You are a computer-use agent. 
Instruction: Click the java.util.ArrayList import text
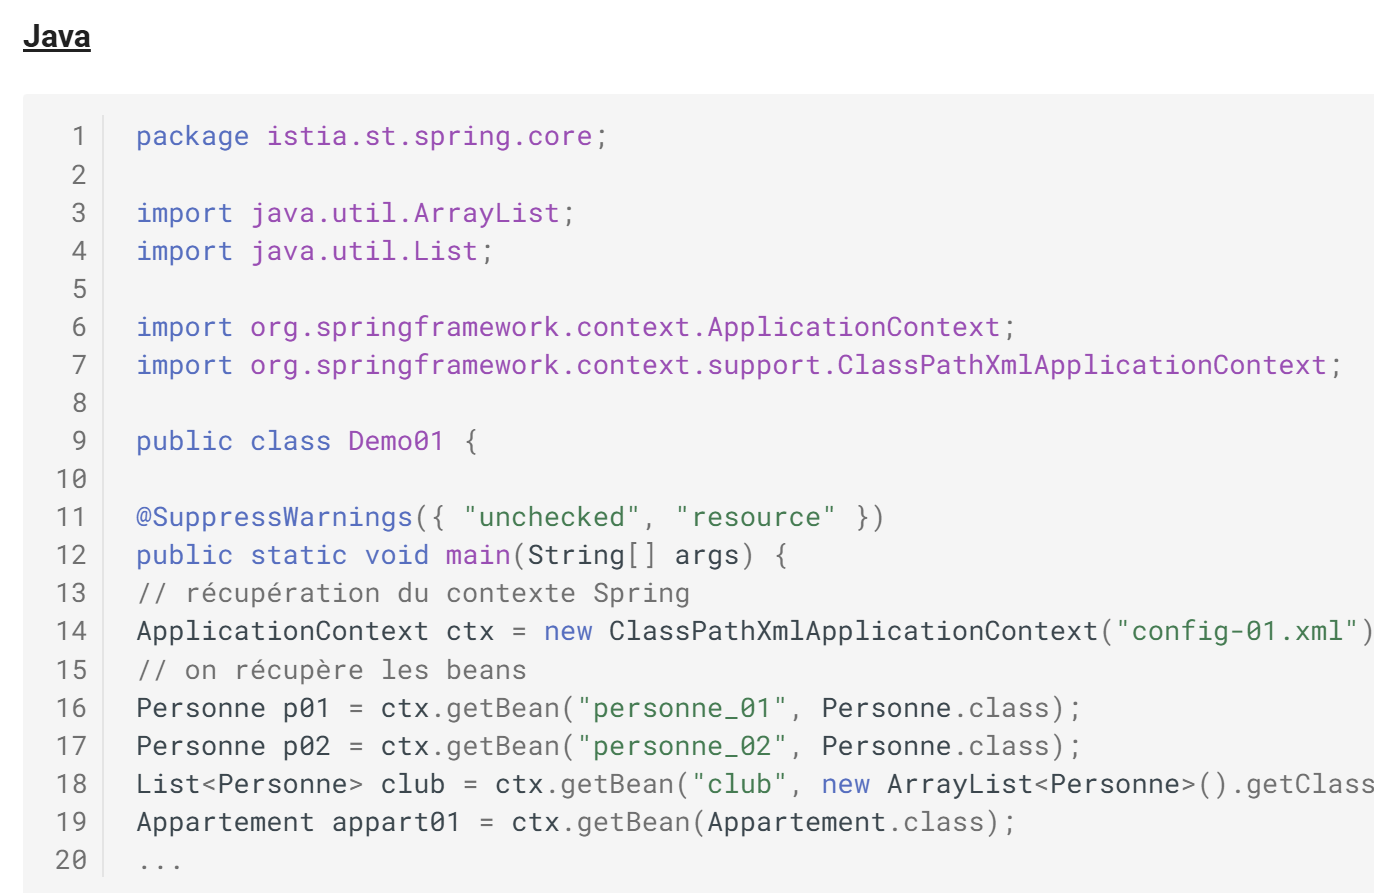(404, 213)
